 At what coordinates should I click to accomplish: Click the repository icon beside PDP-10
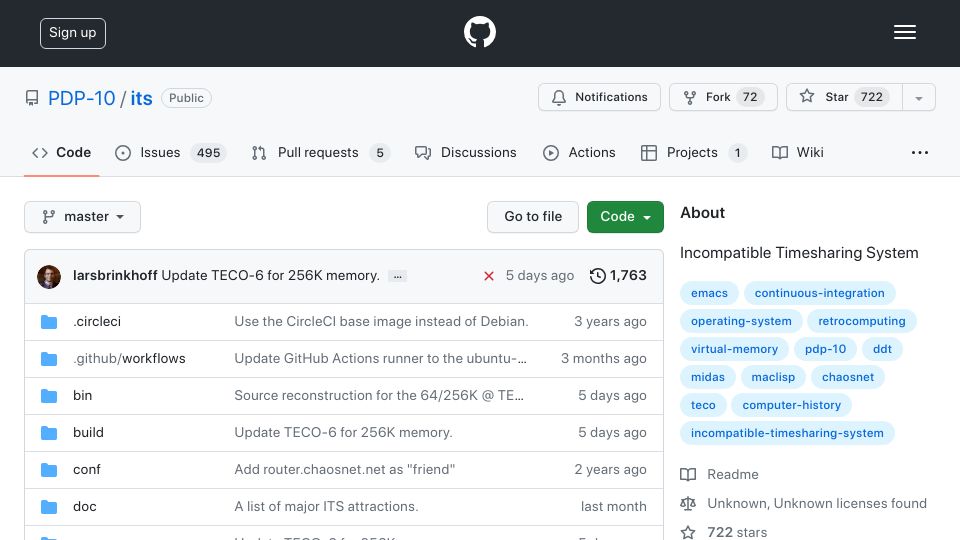(x=32, y=98)
